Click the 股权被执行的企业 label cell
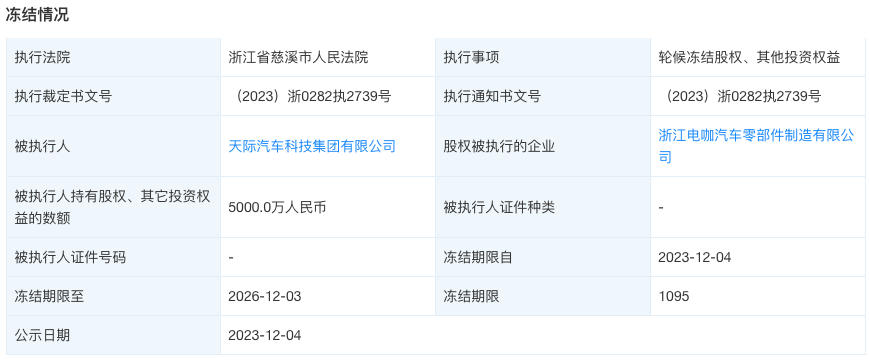This screenshot has width=870, height=360. click(543, 146)
